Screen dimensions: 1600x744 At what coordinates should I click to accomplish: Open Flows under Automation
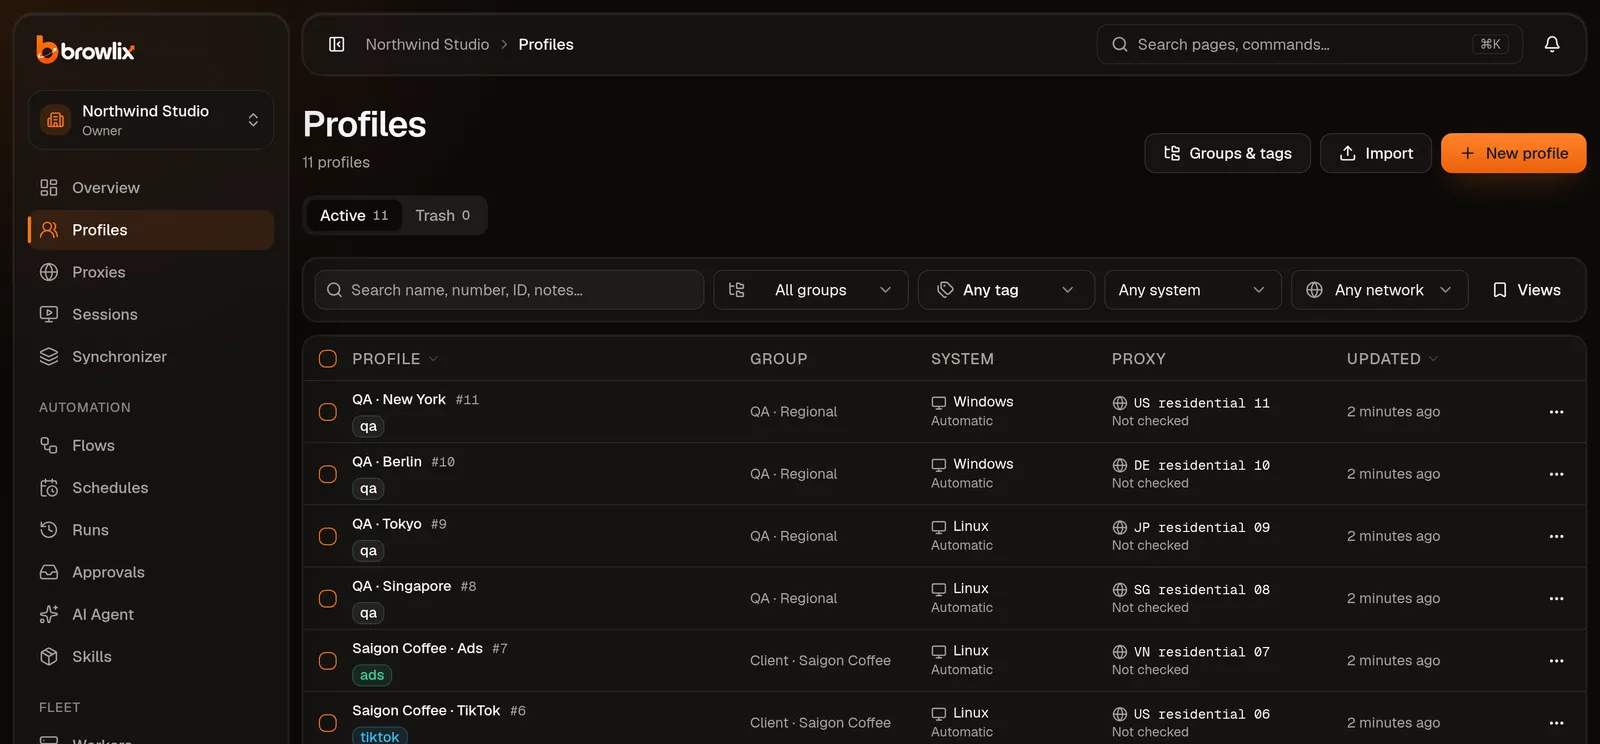(x=151, y=446)
